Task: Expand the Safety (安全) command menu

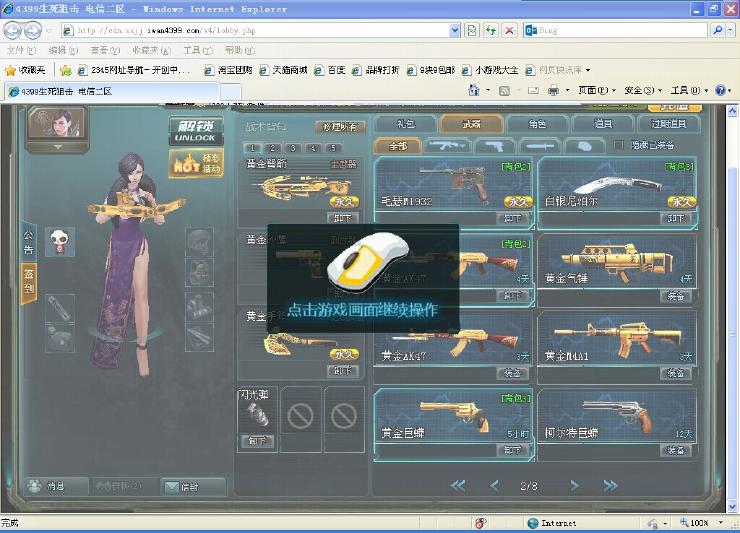Action: click(642, 90)
